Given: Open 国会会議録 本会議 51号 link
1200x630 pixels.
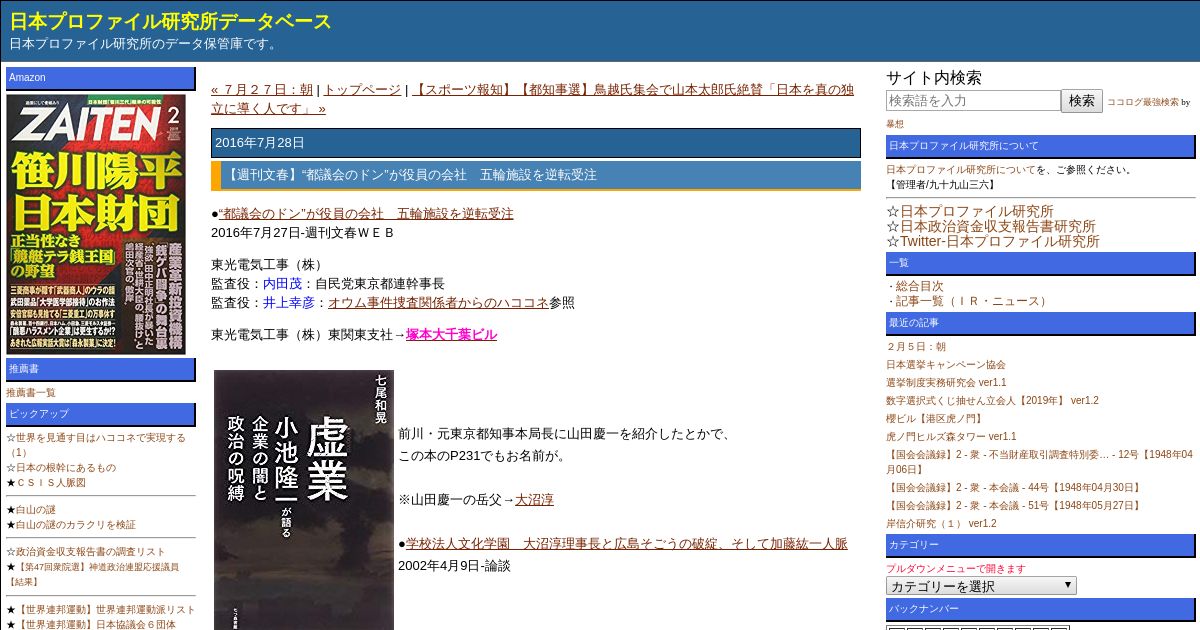Looking at the screenshot, I should click(1014, 506).
